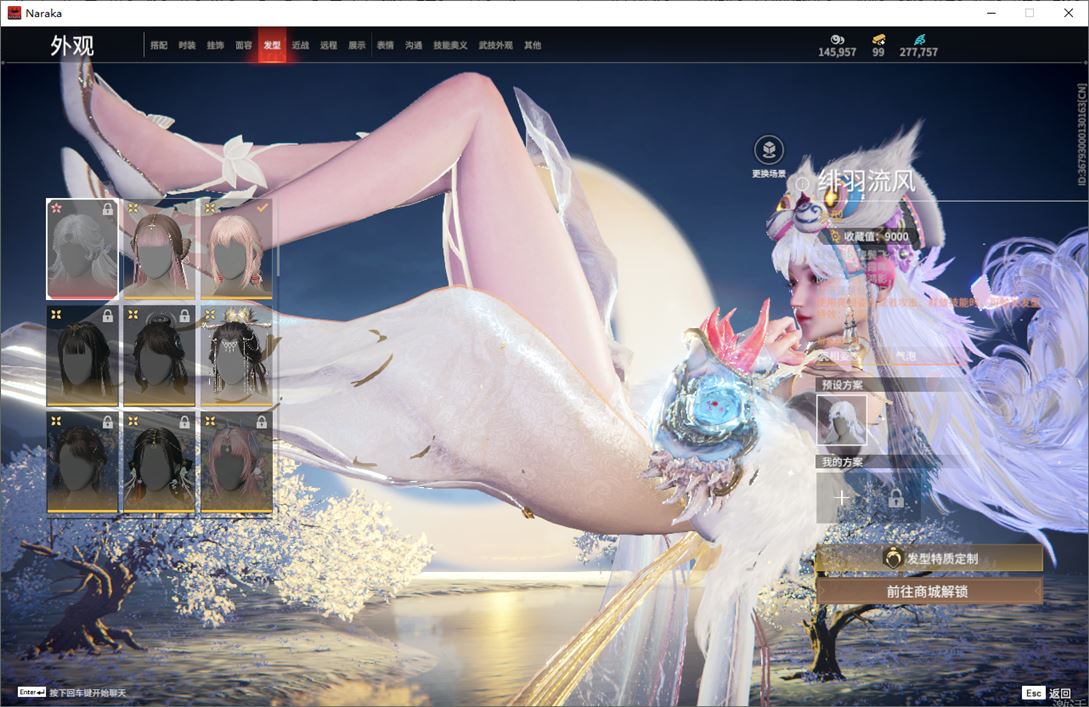This screenshot has height=707, width=1089.
Task: Open 发型特质定制 hairstyle customization
Action: coord(929,558)
